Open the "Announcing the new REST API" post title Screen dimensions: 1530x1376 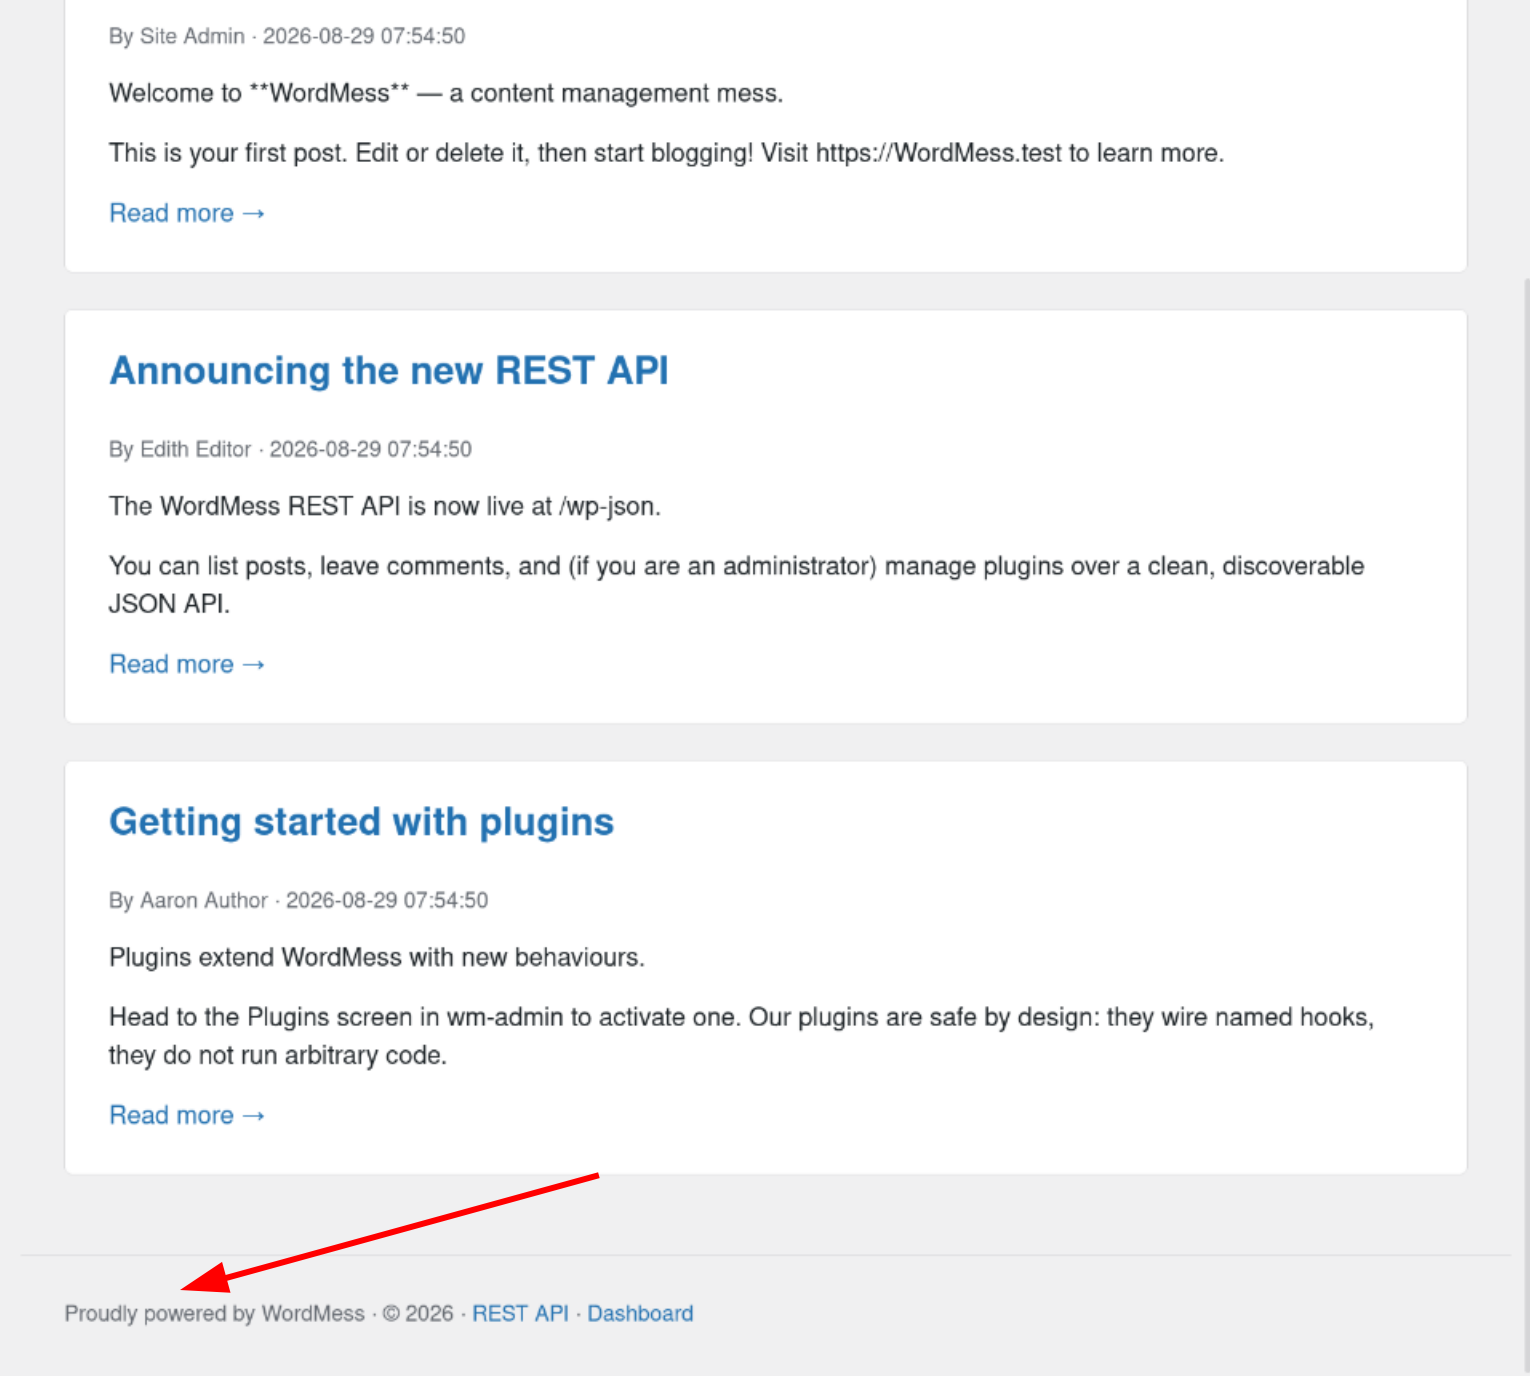tap(389, 371)
